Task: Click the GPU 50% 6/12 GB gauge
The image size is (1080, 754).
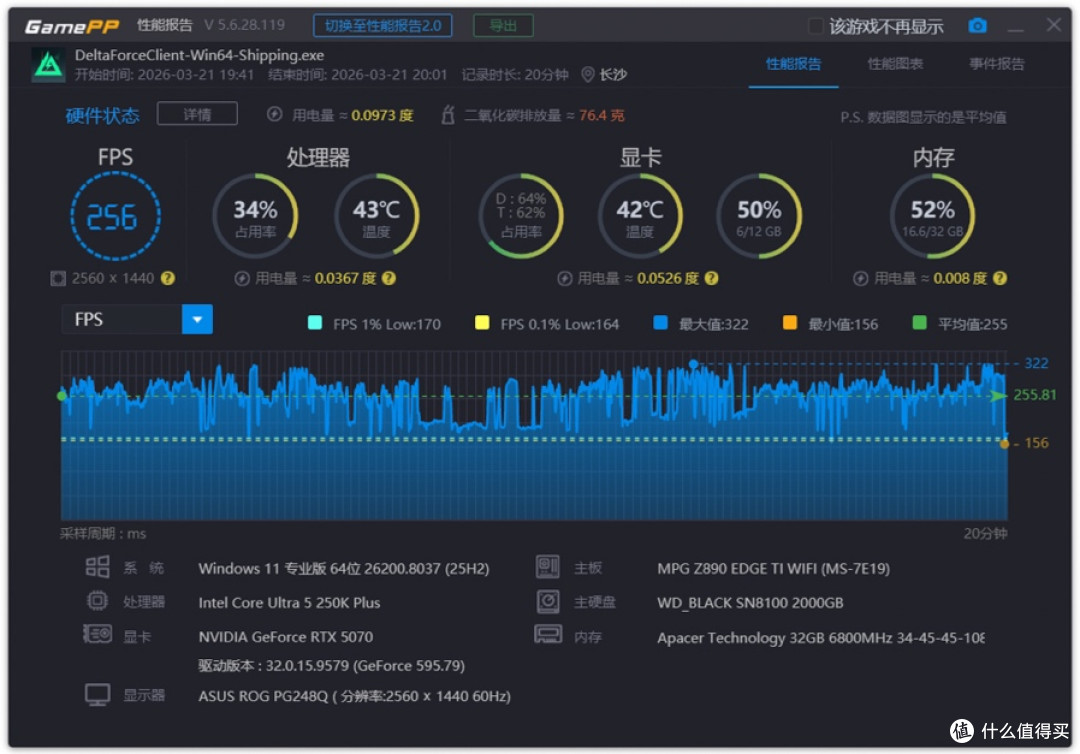Action: (x=759, y=216)
